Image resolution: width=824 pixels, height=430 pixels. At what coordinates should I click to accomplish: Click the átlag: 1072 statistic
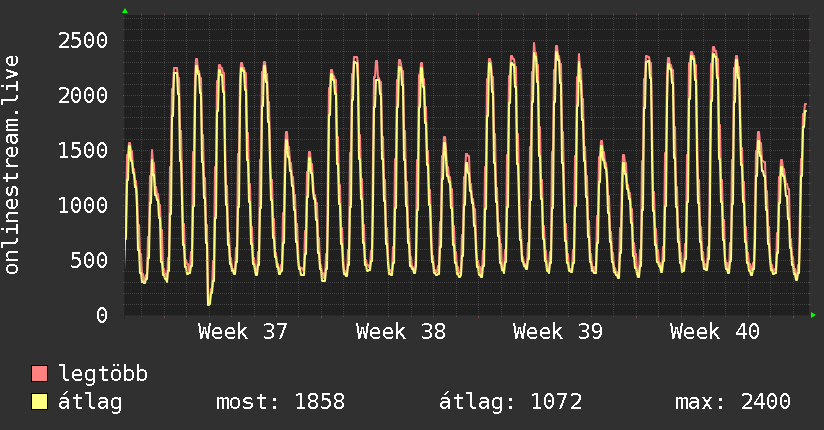pos(511,402)
